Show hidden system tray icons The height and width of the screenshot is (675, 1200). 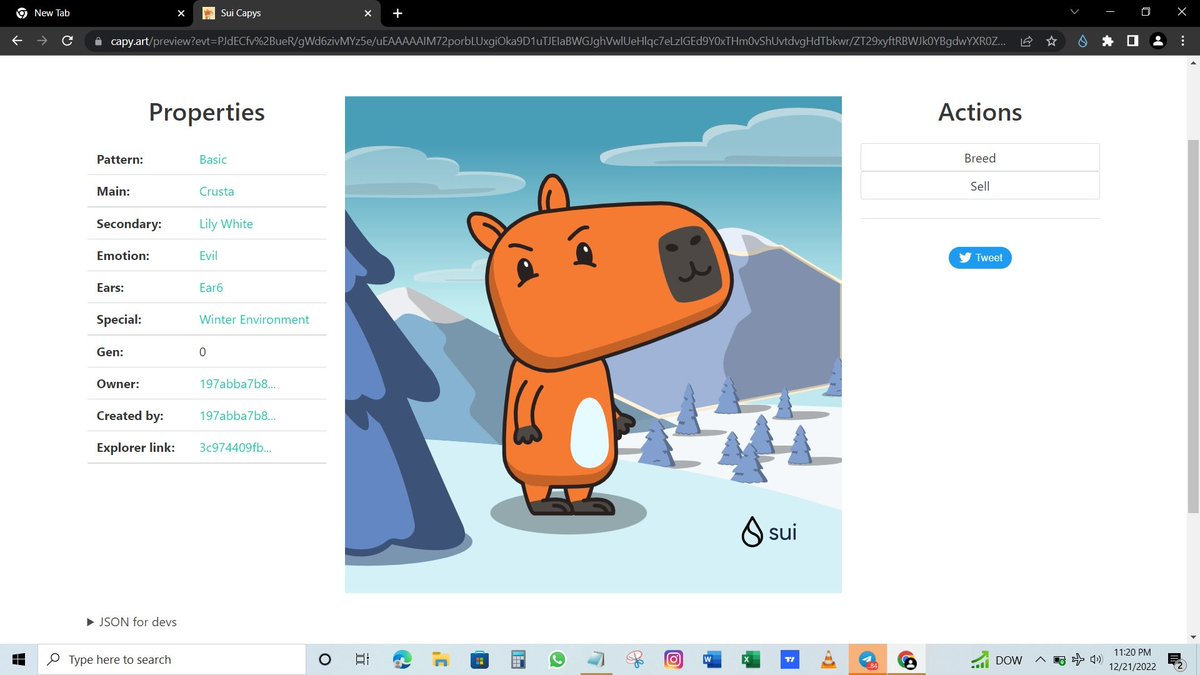pyautogui.click(x=1041, y=660)
